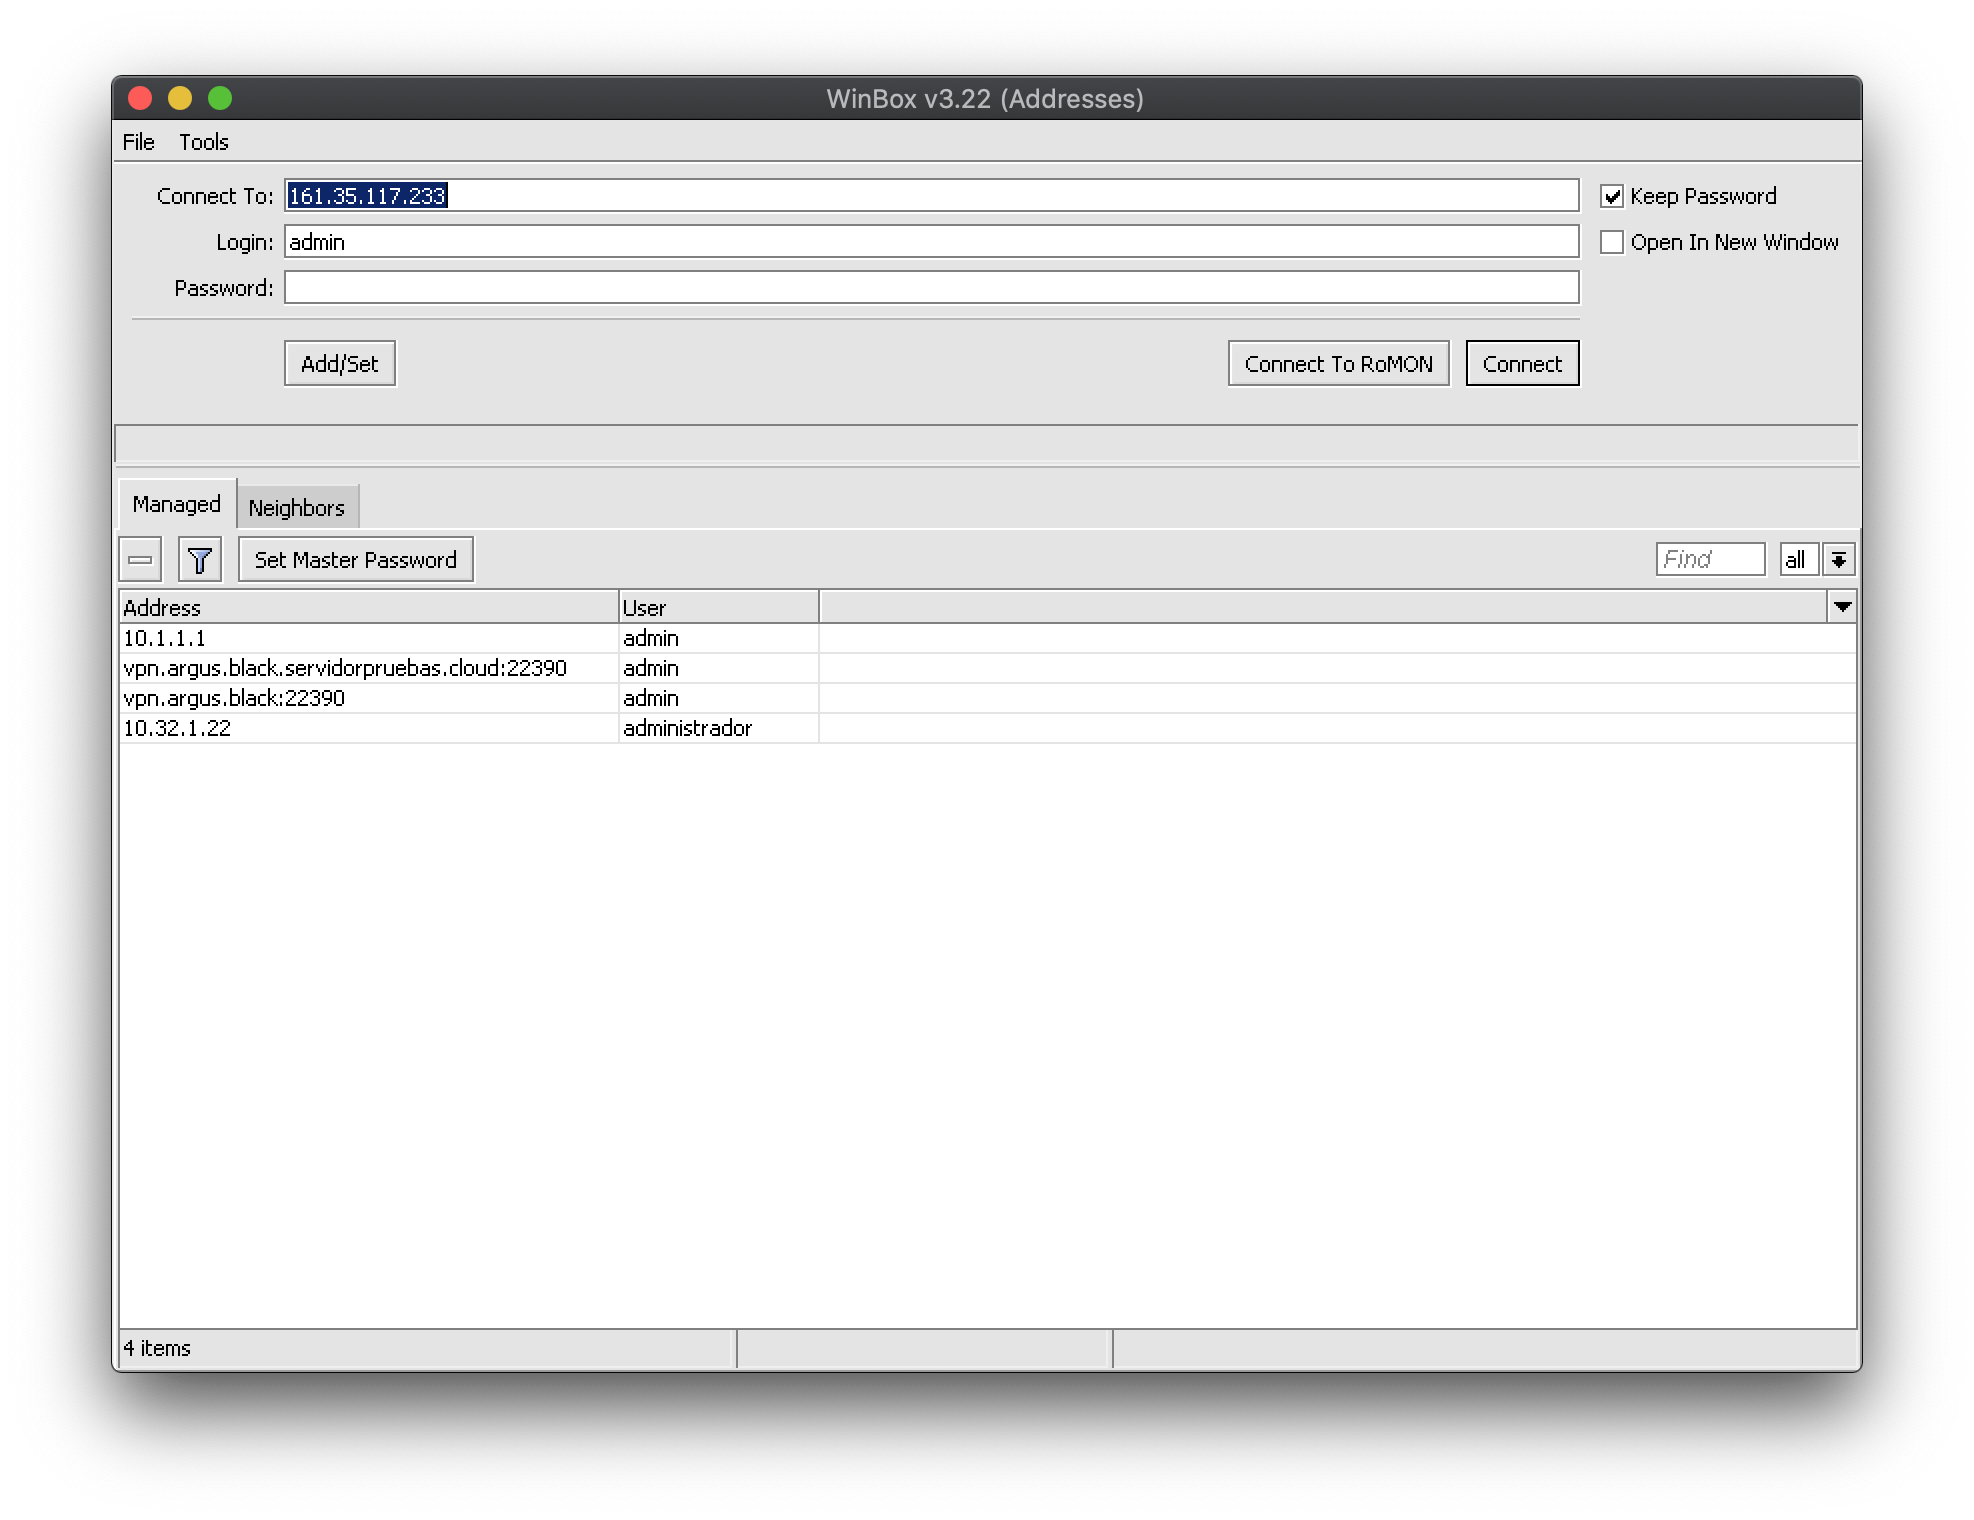Click the 'all' filter column field

point(1798,560)
